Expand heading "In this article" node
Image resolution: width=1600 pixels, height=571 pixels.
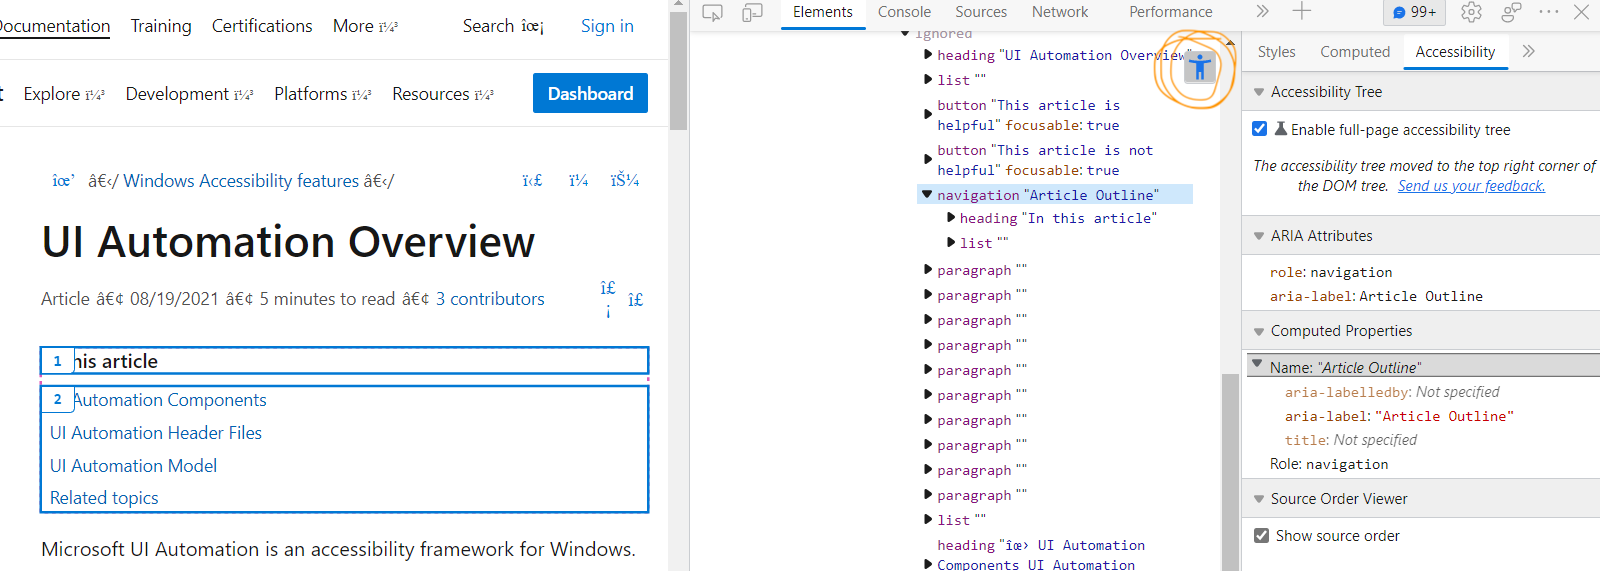(x=951, y=217)
